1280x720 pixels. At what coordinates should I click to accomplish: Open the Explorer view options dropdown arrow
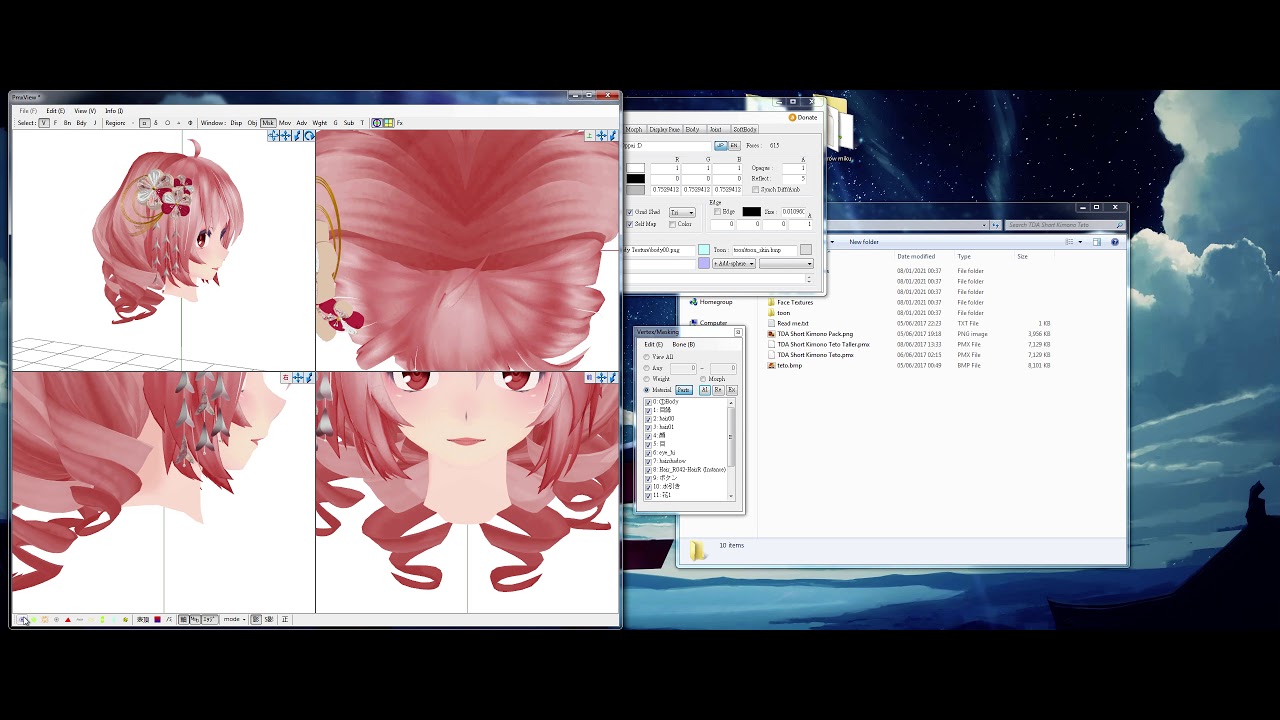[1080, 242]
